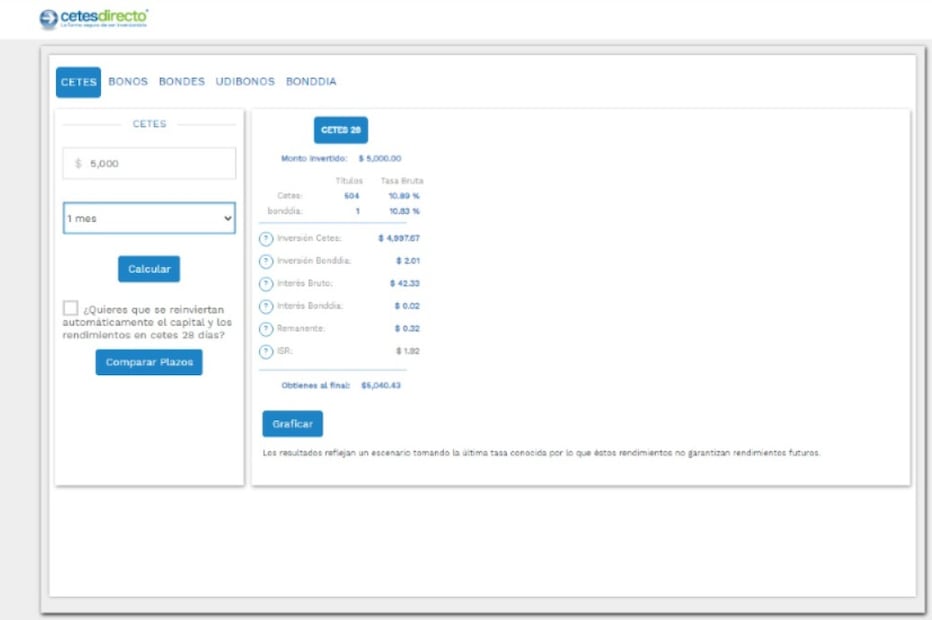Image resolution: width=932 pixels, height=620 pixels.
Task: Click the '¿Quieres que se reinviertan' checkbox label text
Action: 147,322
